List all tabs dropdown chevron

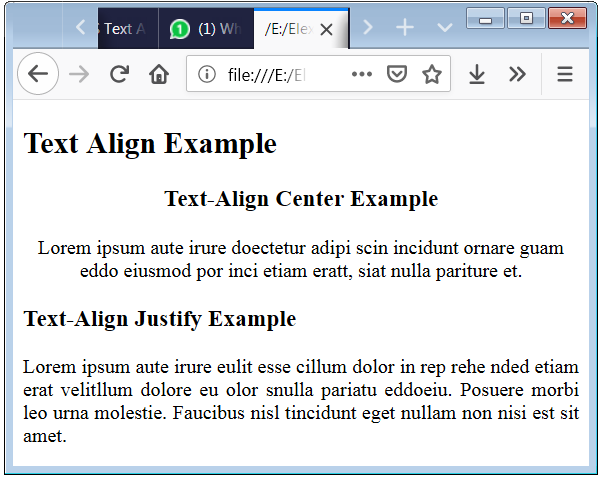click(x=445, y=28)
